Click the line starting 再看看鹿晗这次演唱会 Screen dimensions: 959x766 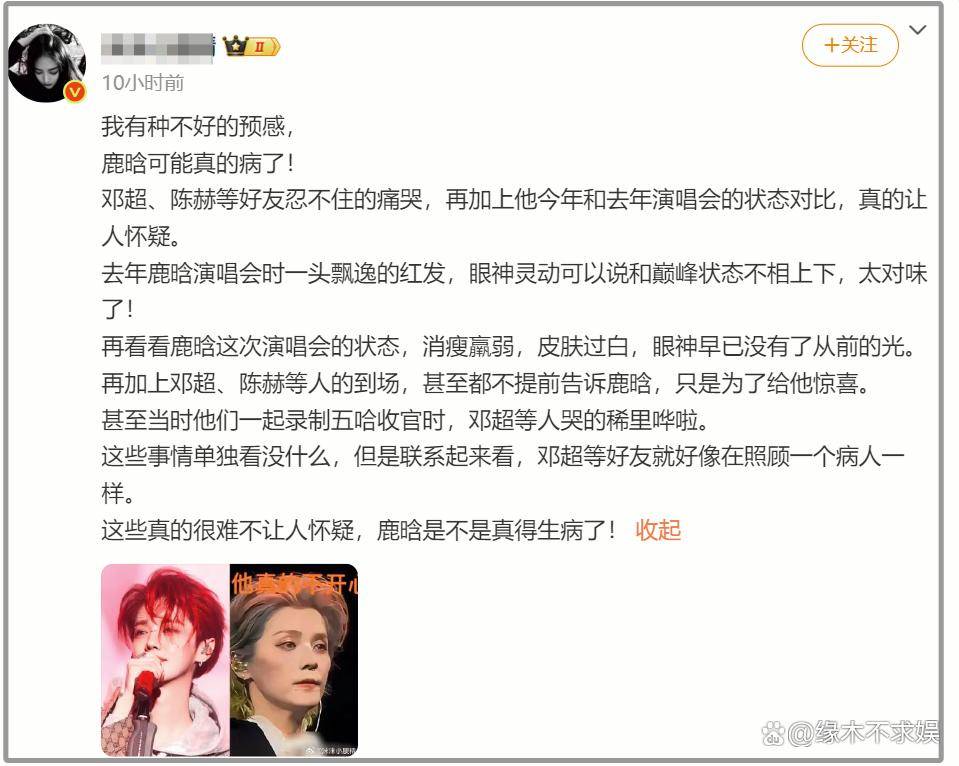click(509, 346)
